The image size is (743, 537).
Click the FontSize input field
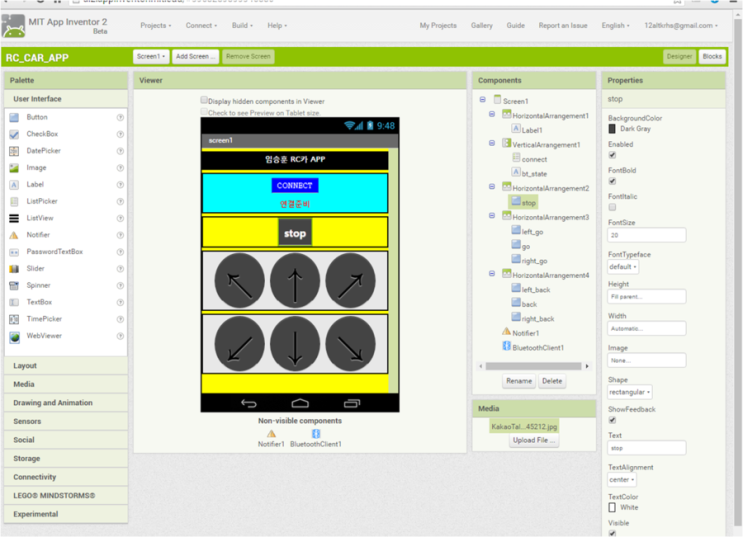click(x=646, y=235)
